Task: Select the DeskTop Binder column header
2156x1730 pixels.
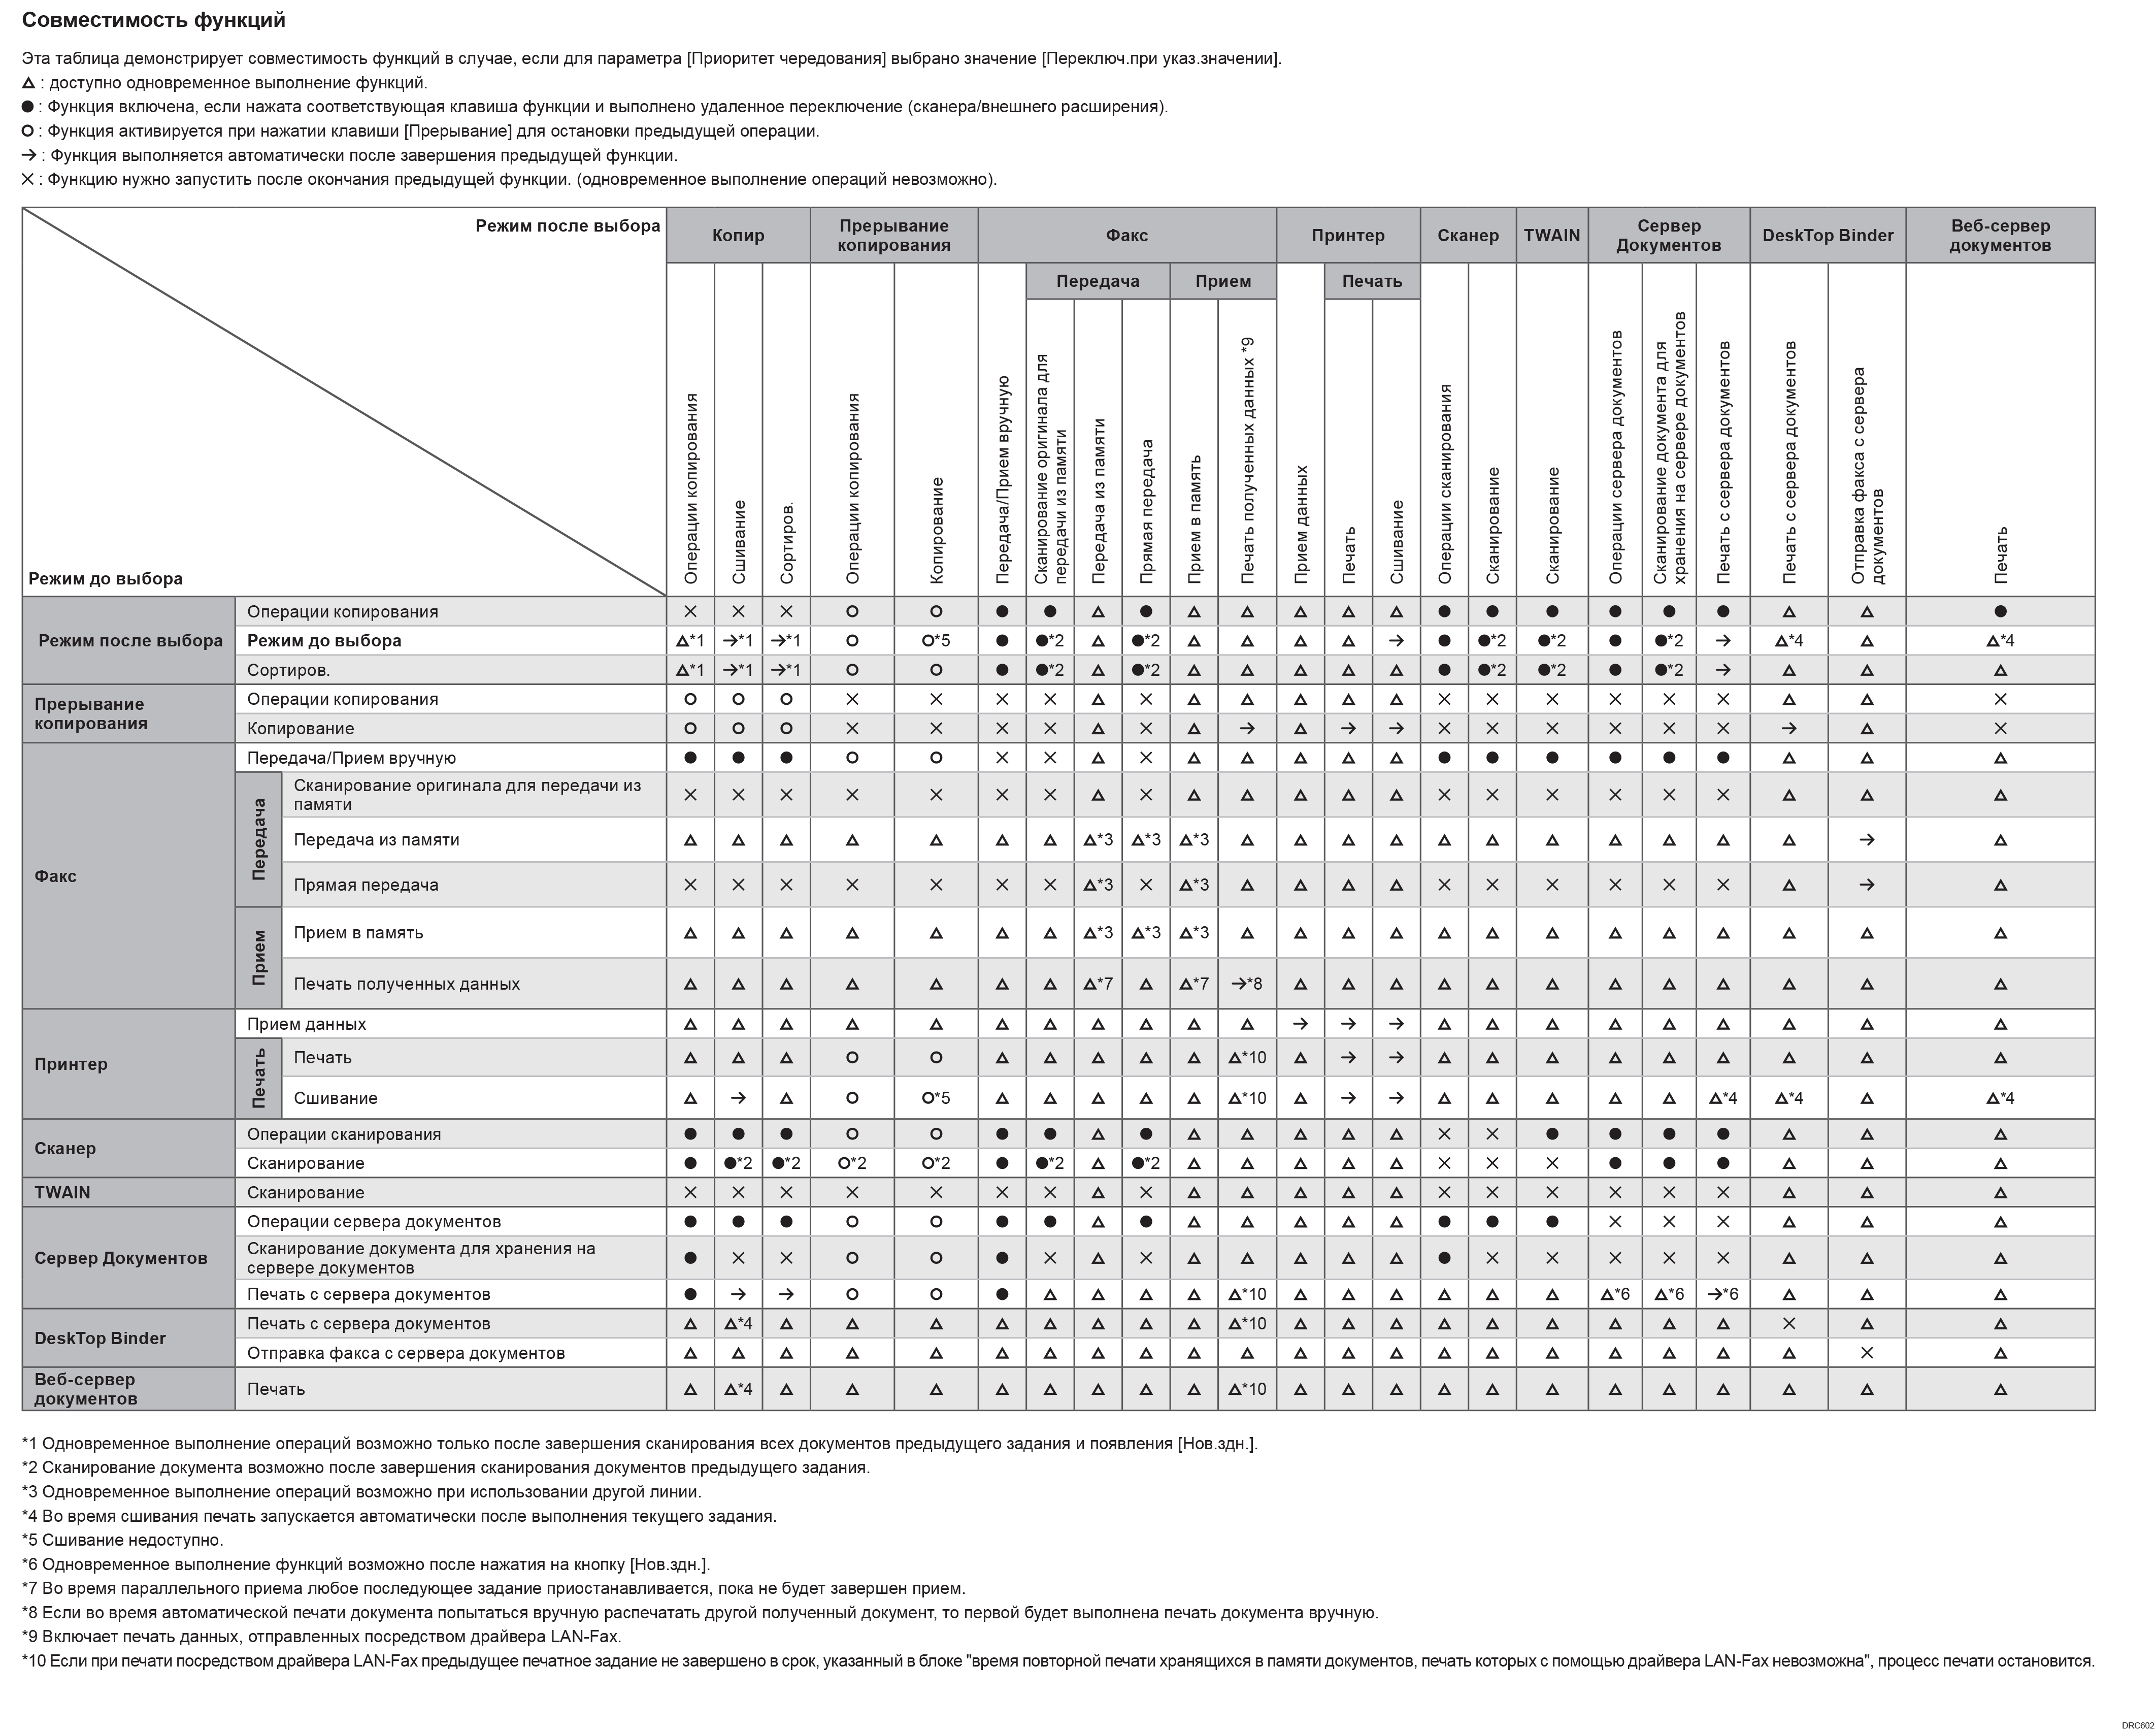Action: [x=1827, y=236]
